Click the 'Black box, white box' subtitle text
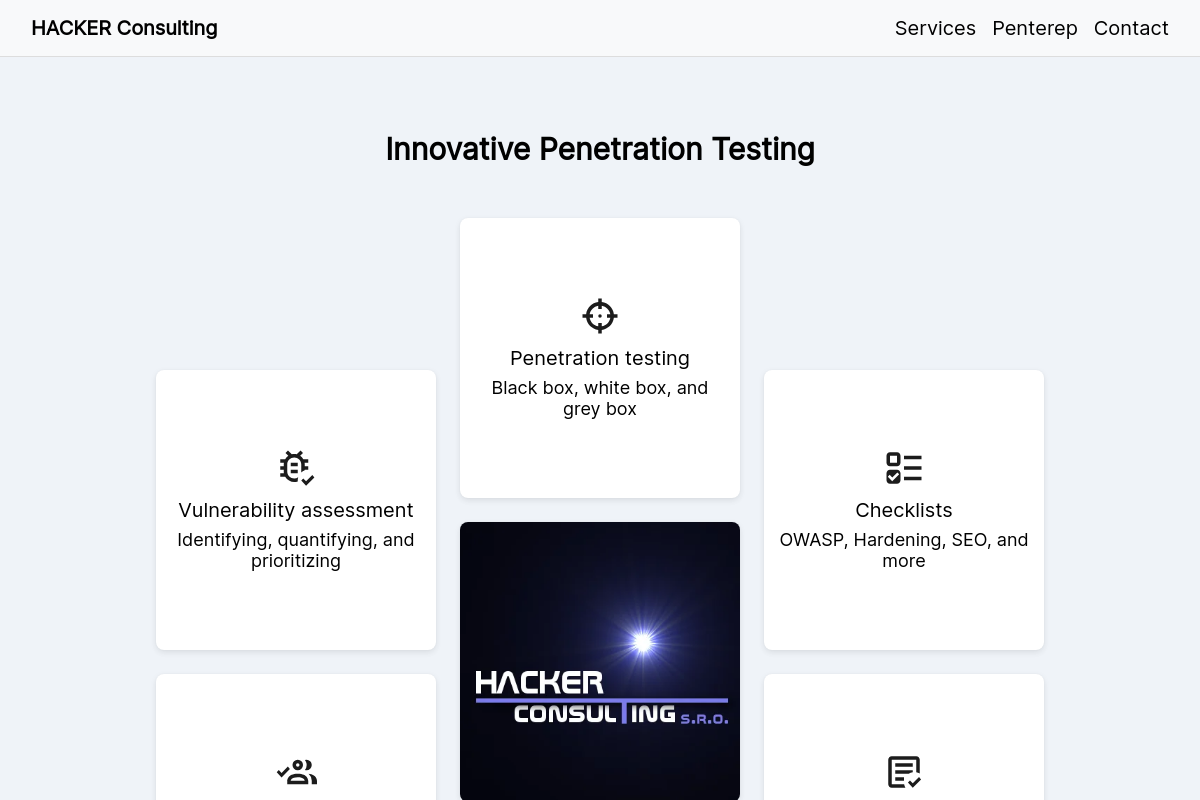1200x800 pixels. coord(599,397)
